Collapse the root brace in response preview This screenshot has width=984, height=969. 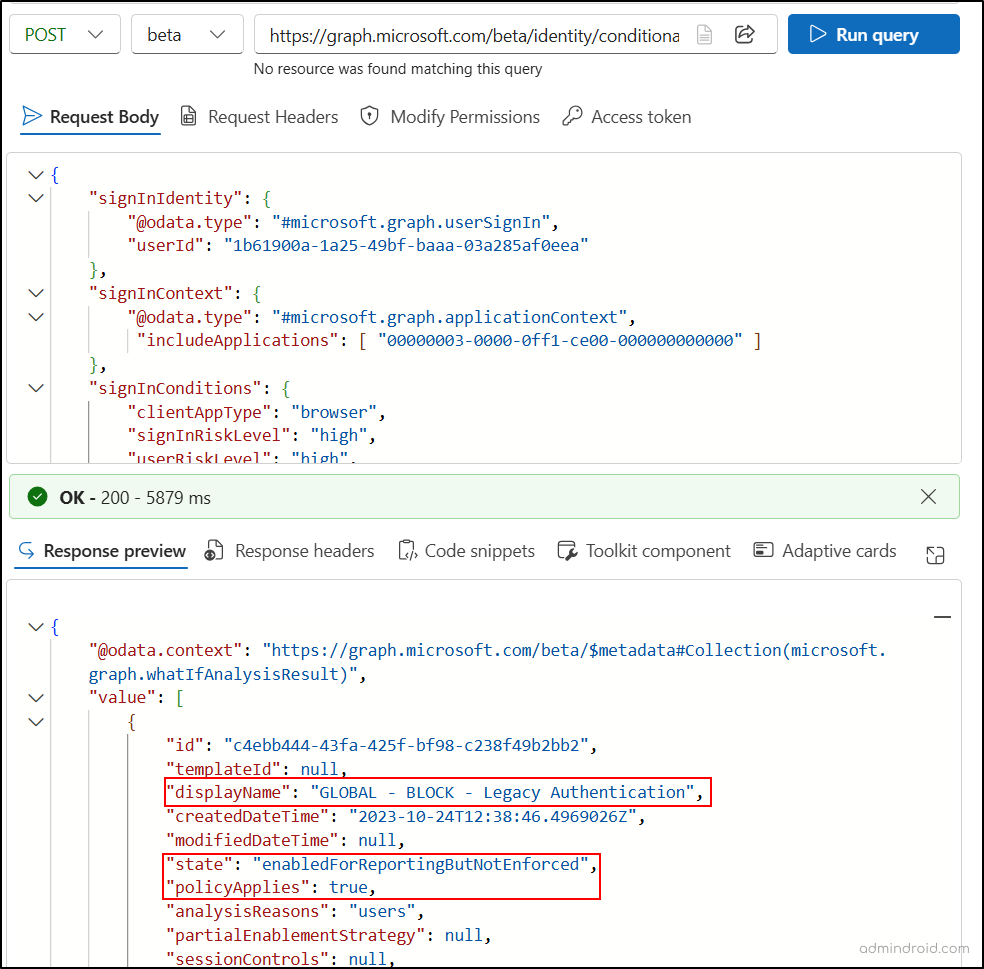click(36, 627)
